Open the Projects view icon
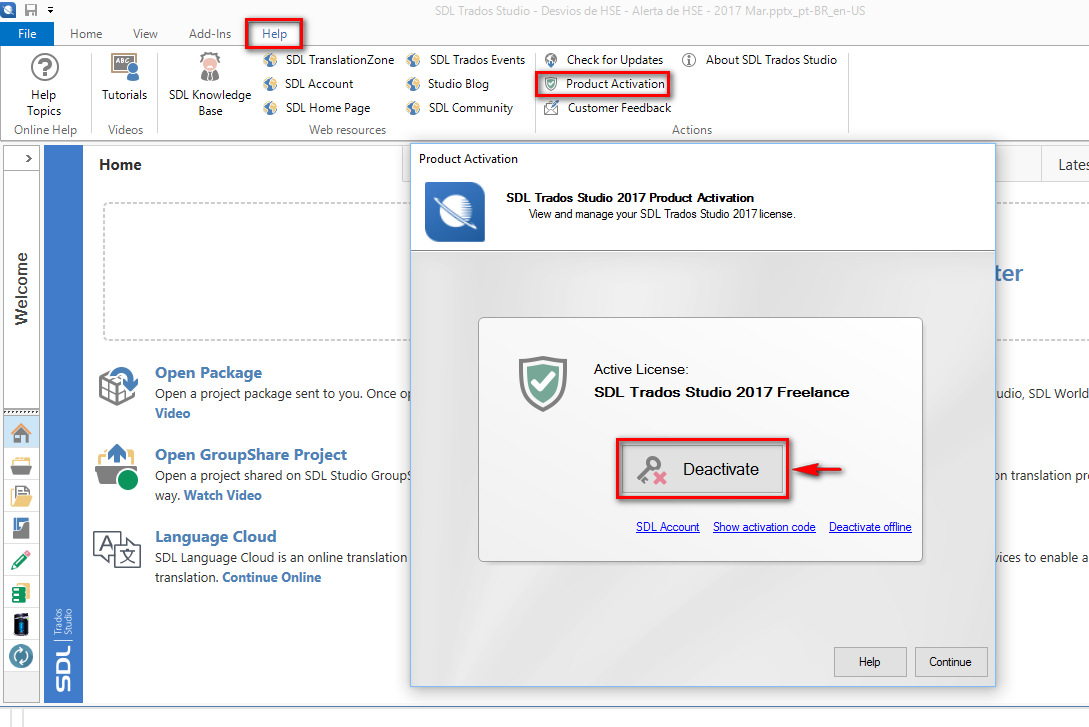Viewport: 1089px width, 727px height. coord(22,465)
